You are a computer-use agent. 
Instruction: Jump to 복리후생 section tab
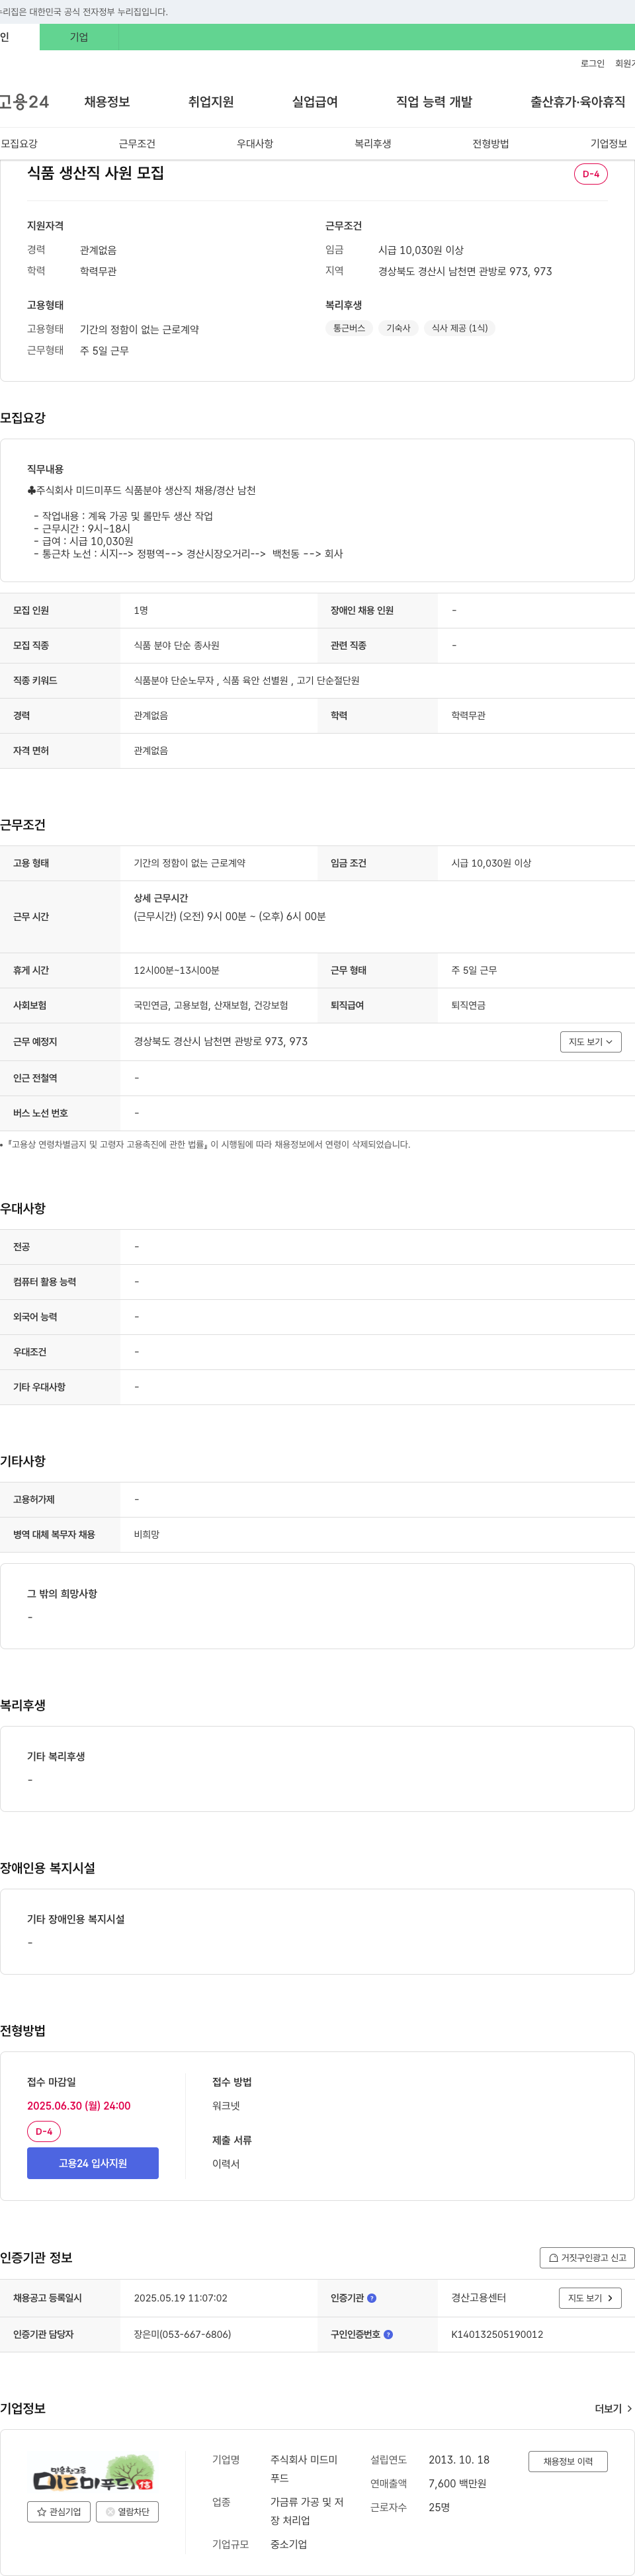(x=373, y=144)
